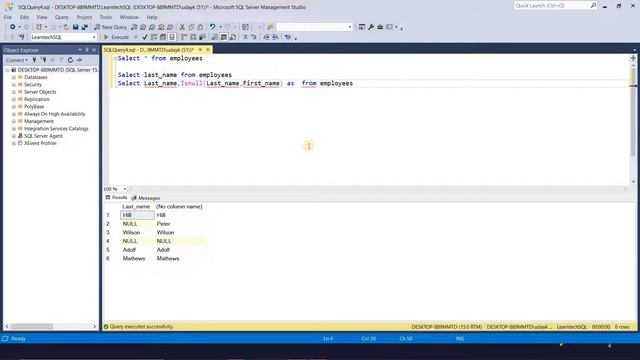Open the File menu
The height and width of the screenshot is (360, 640).
(x=8, y=17)
